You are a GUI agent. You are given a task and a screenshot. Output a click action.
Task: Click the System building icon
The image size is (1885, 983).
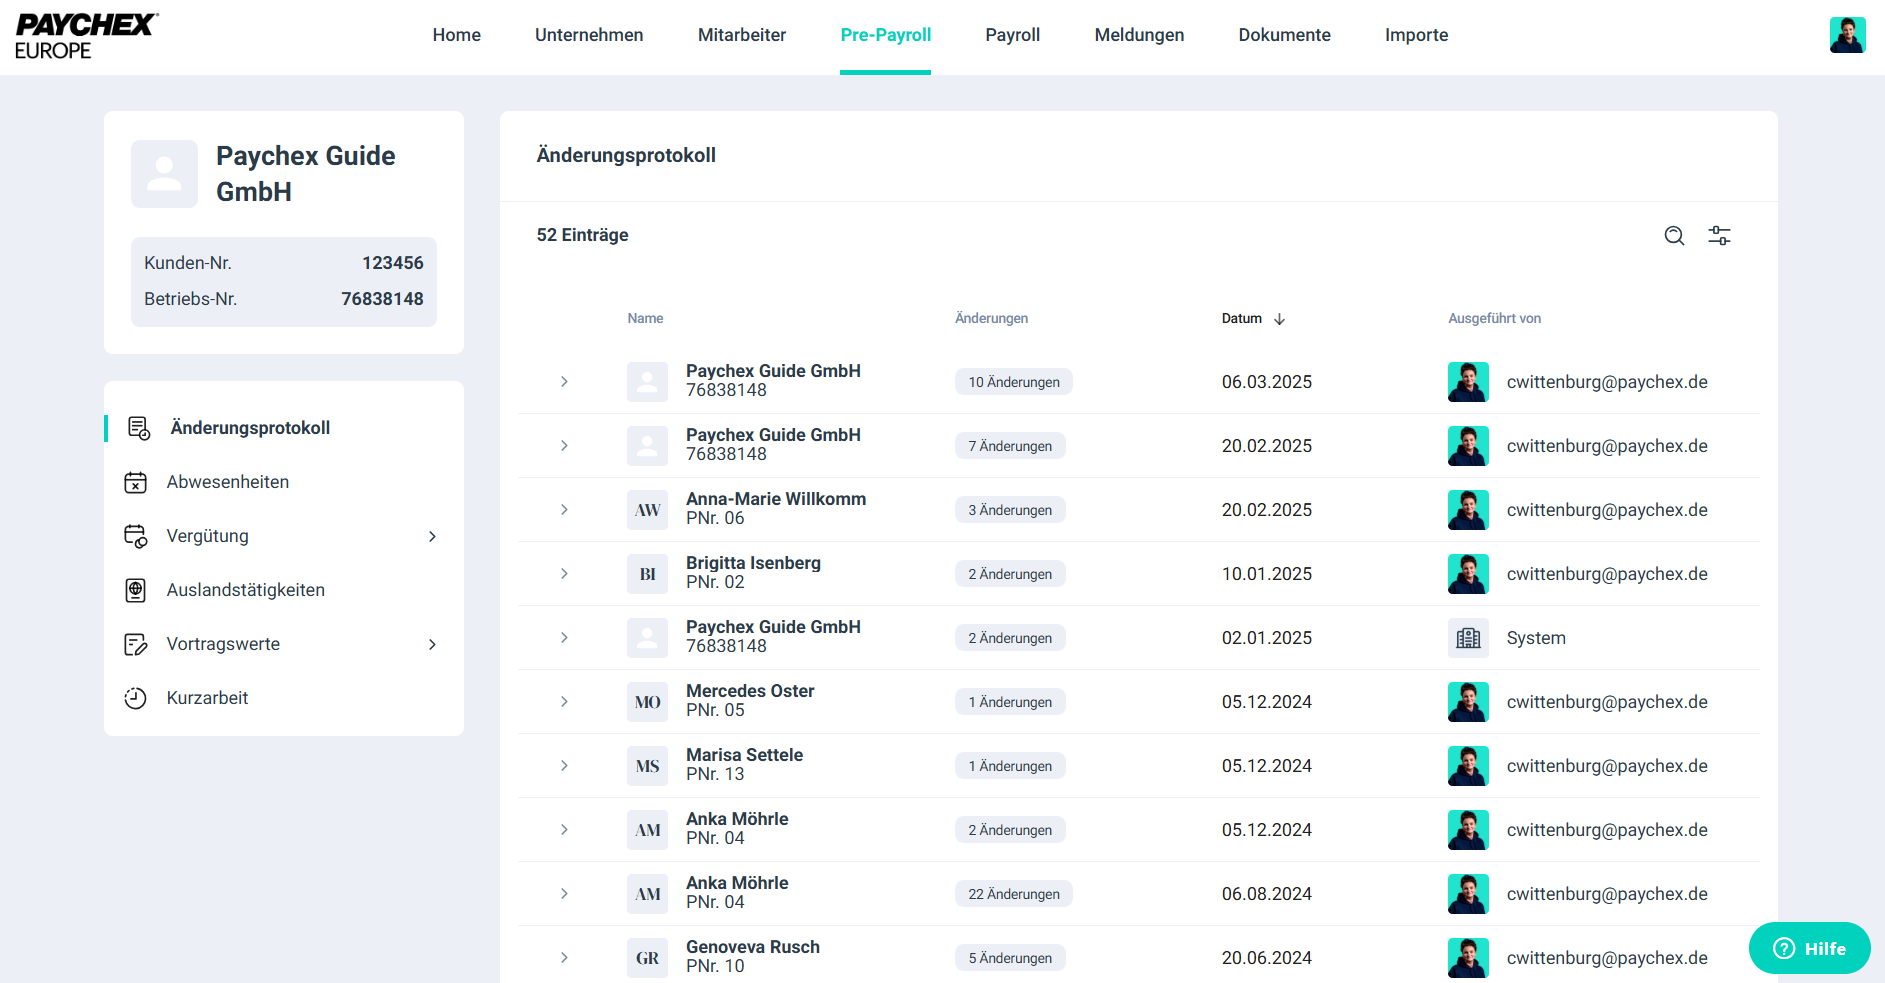(x=1468, y=638)
